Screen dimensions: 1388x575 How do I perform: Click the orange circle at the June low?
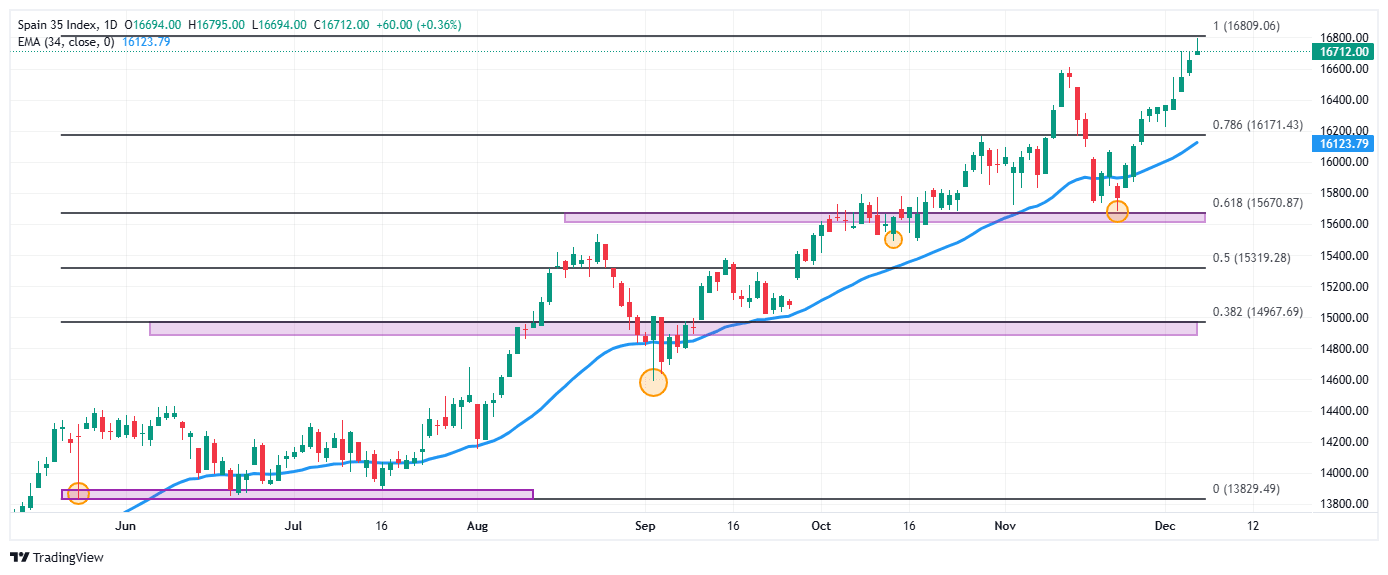pos(78,493)
